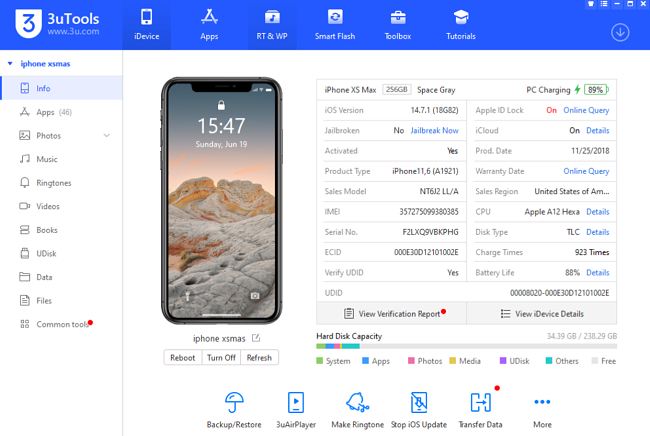
Task: Click the download manager arrow icon
Action: pos(620,32)
